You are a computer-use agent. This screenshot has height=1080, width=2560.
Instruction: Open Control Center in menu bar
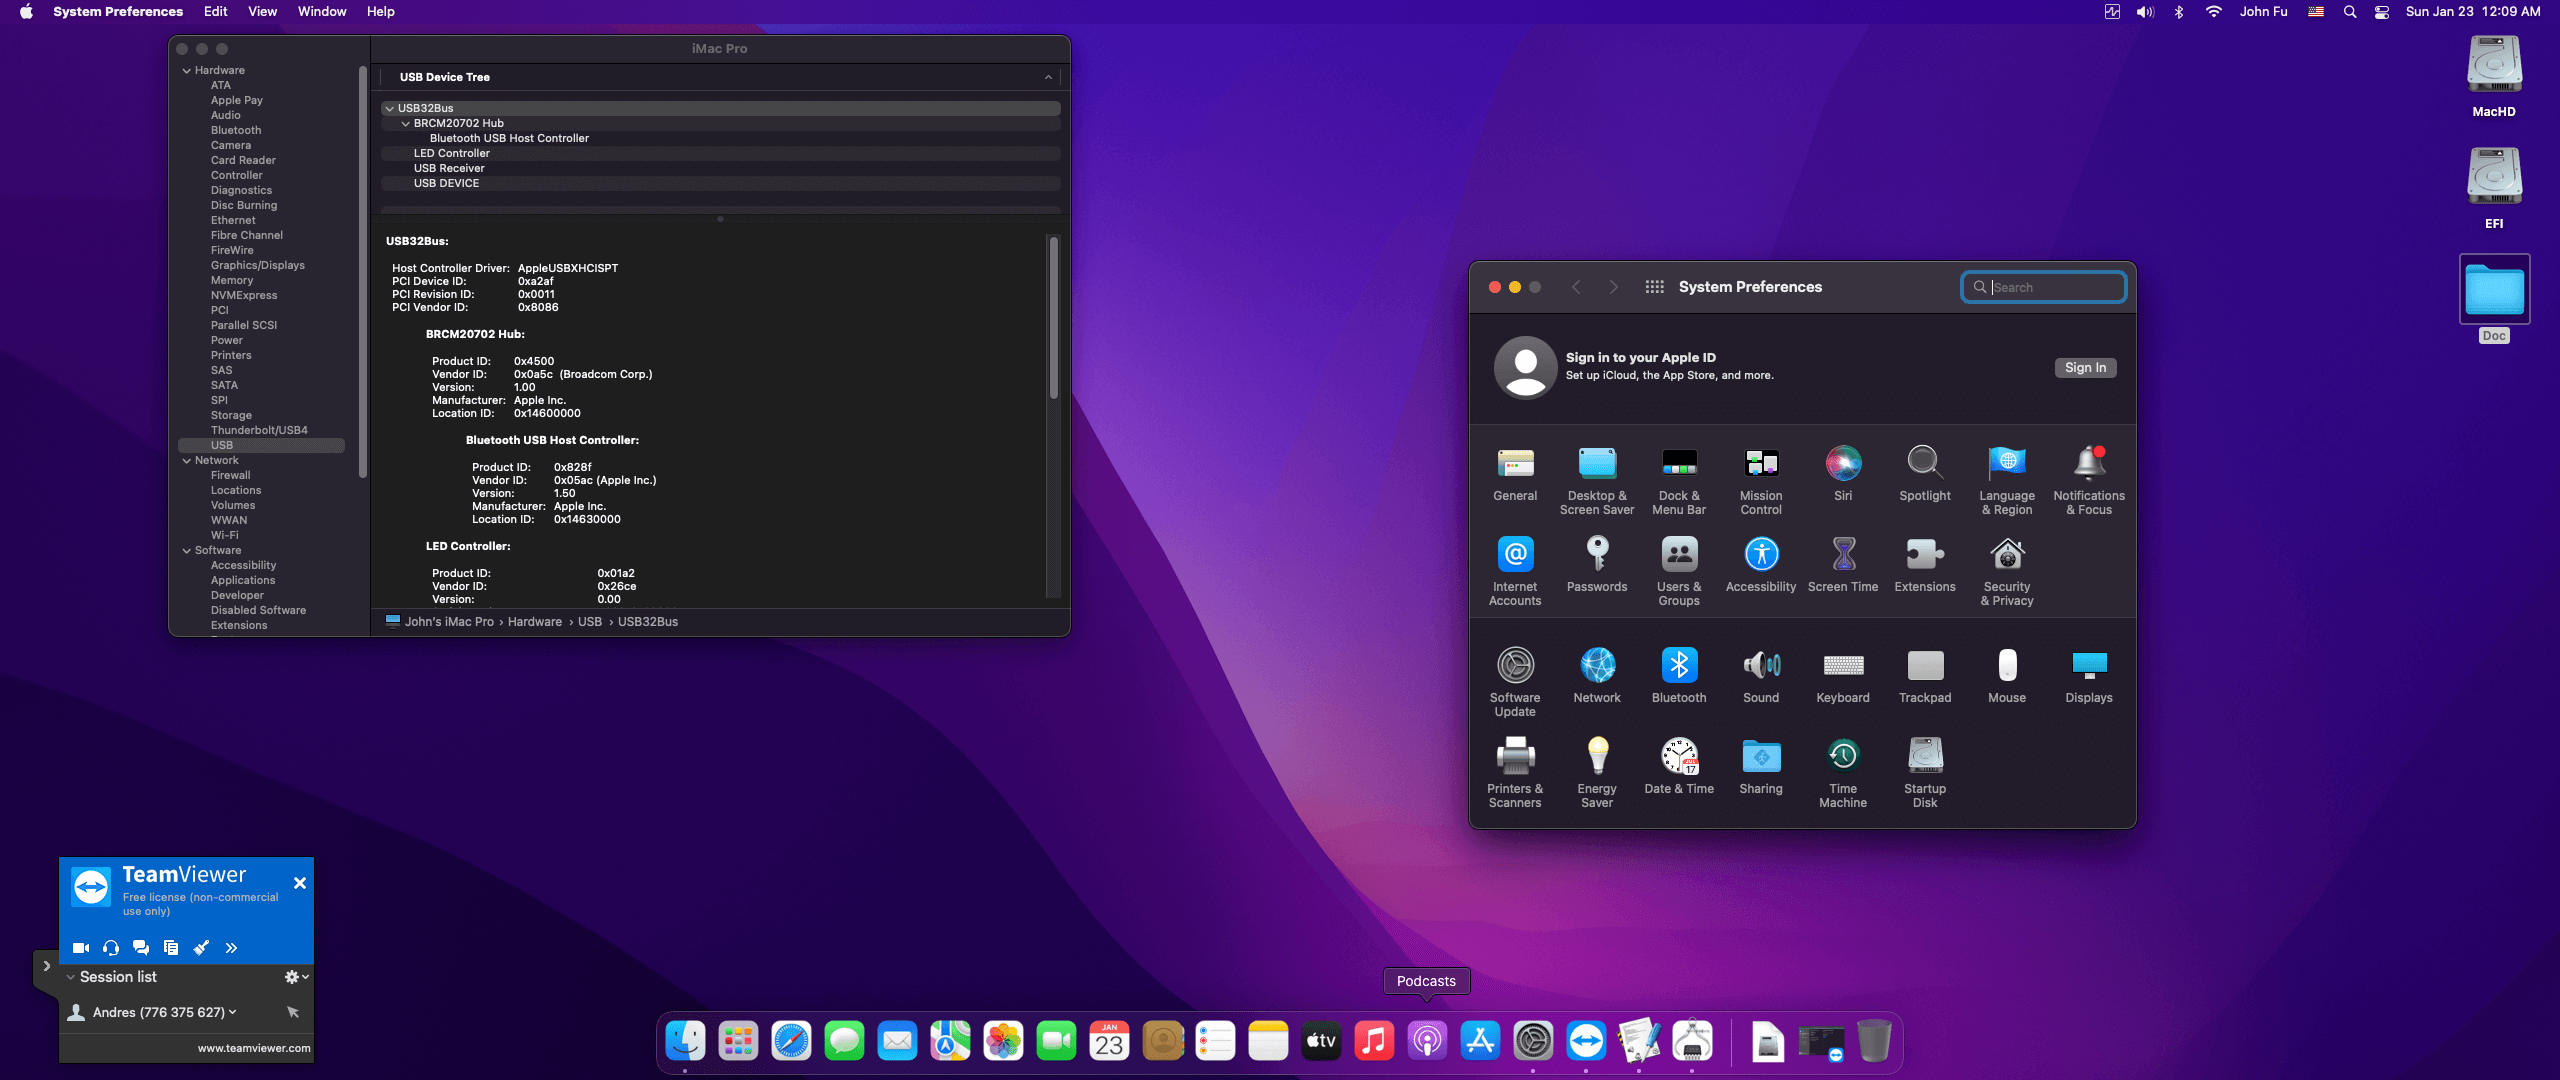click(2382, 12)
